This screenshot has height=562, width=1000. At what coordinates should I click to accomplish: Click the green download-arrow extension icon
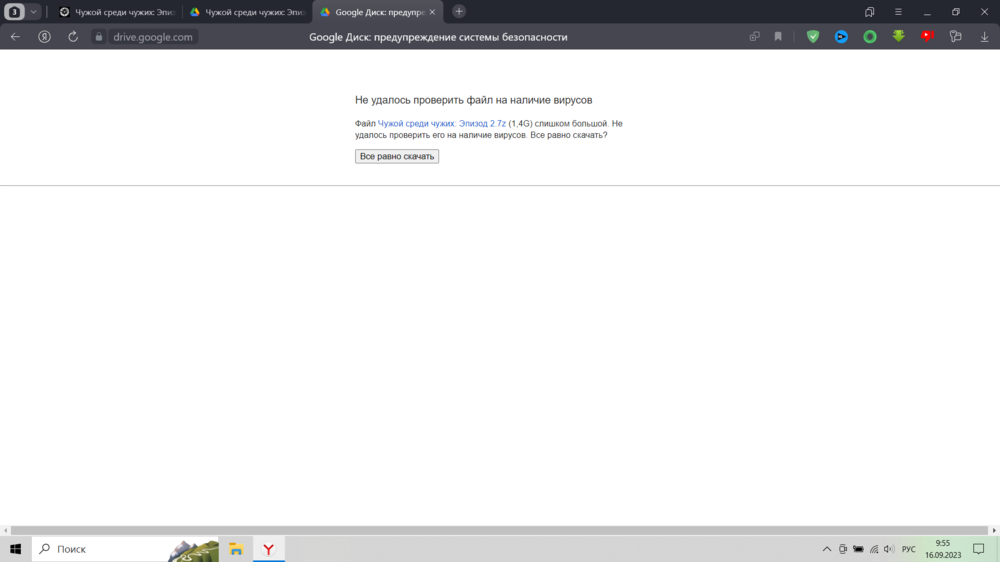tap(898, 37)
